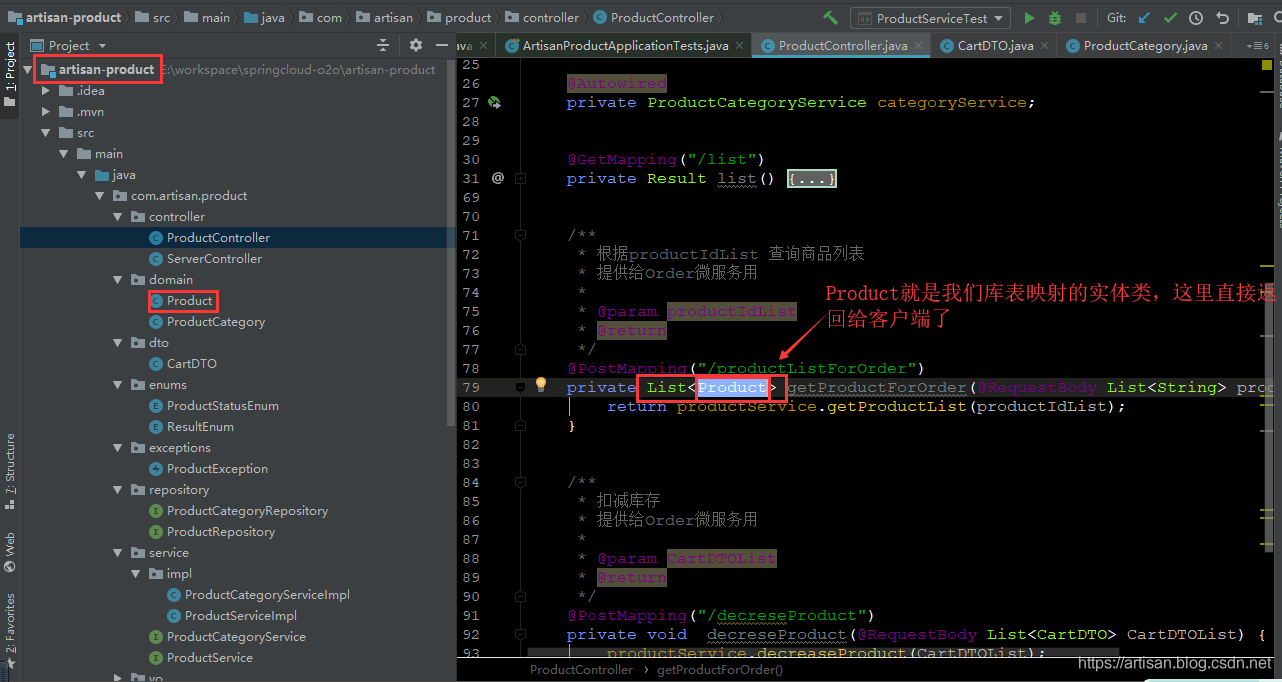
Task: Open ProductServiceImpl in the project tree
Action: [x=240, y=616]
